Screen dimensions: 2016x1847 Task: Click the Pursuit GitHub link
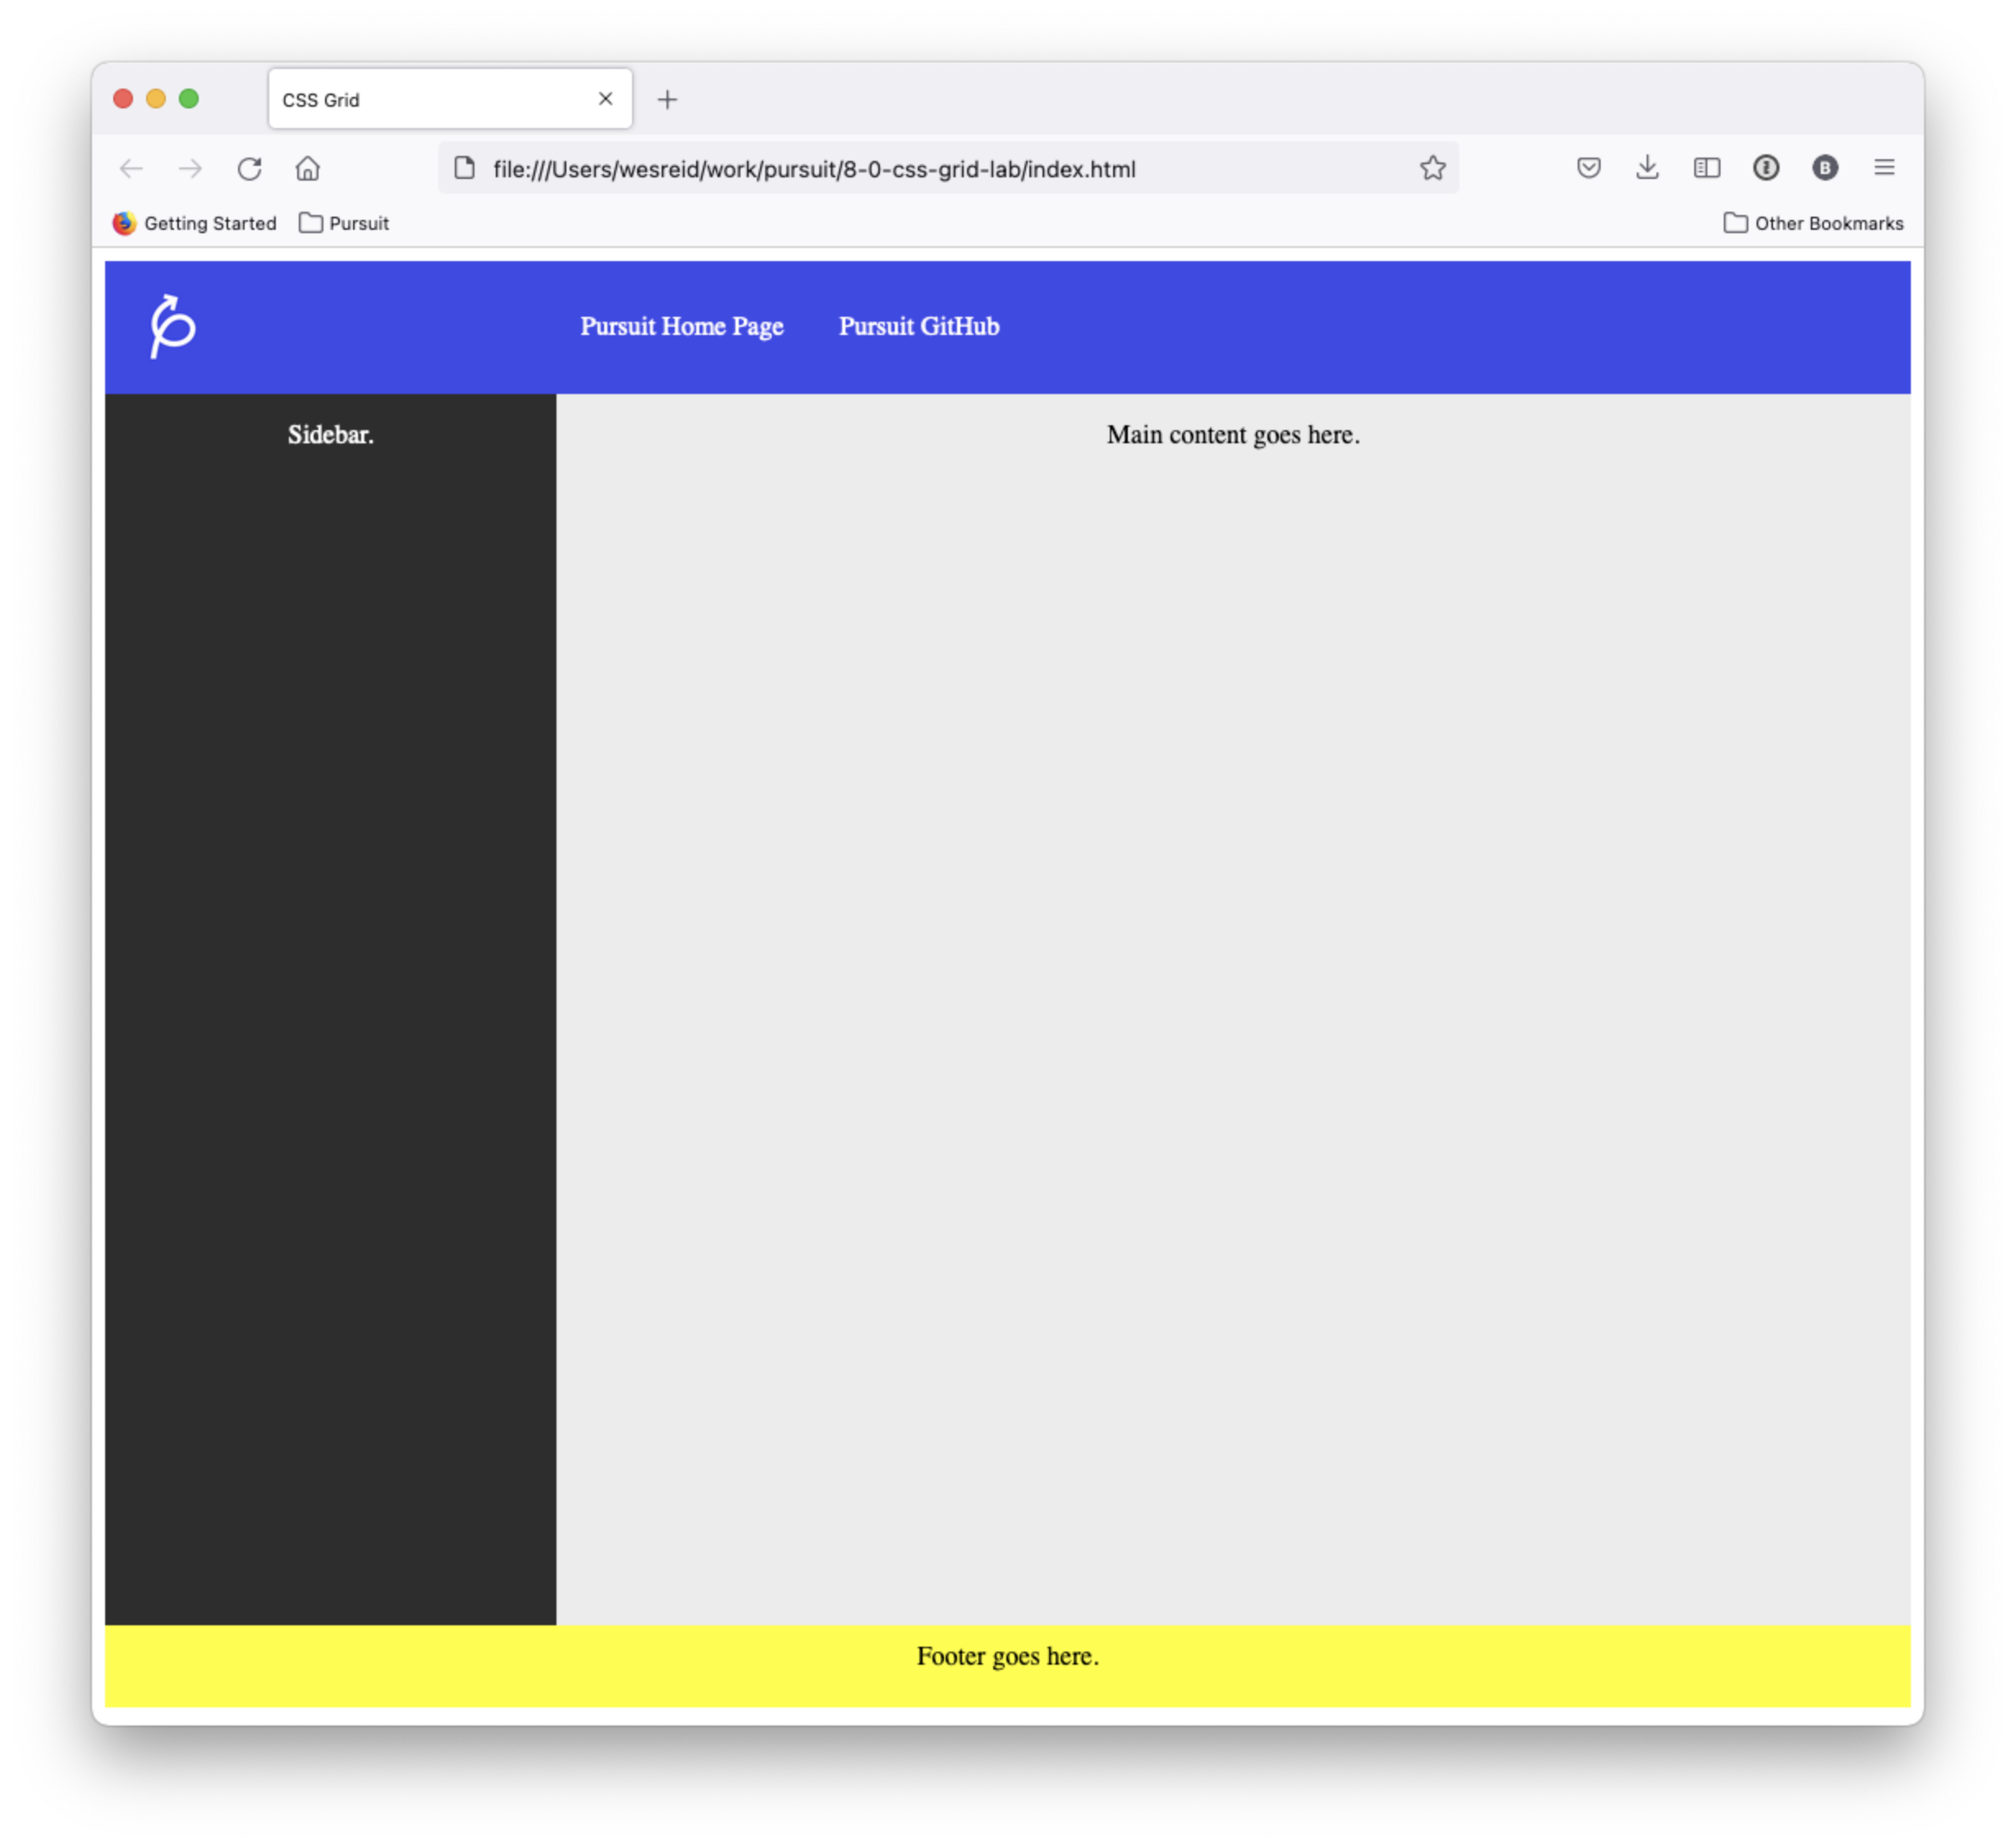click(922, 325)
